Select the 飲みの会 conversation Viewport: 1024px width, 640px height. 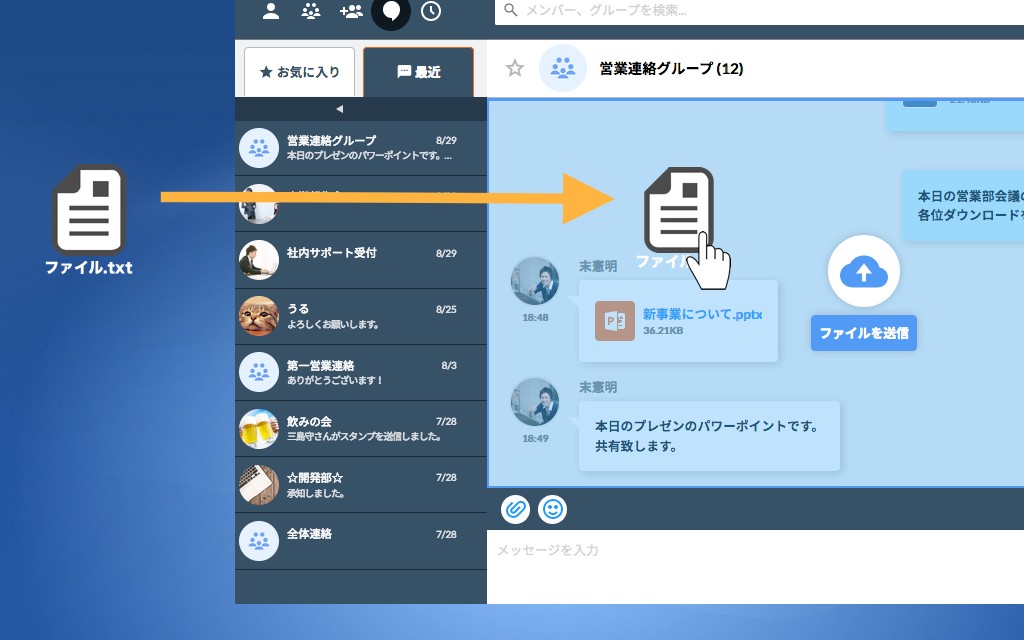(x=360, y=428)
